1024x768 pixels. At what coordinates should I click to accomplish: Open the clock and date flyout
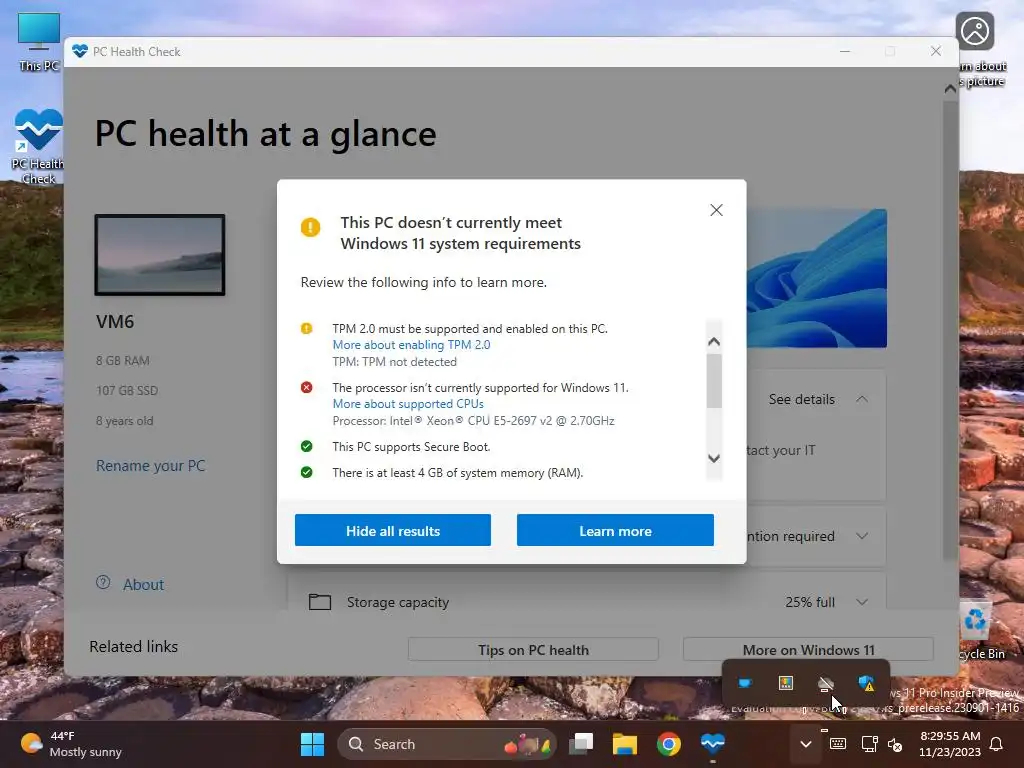click(x=950, y=744)
